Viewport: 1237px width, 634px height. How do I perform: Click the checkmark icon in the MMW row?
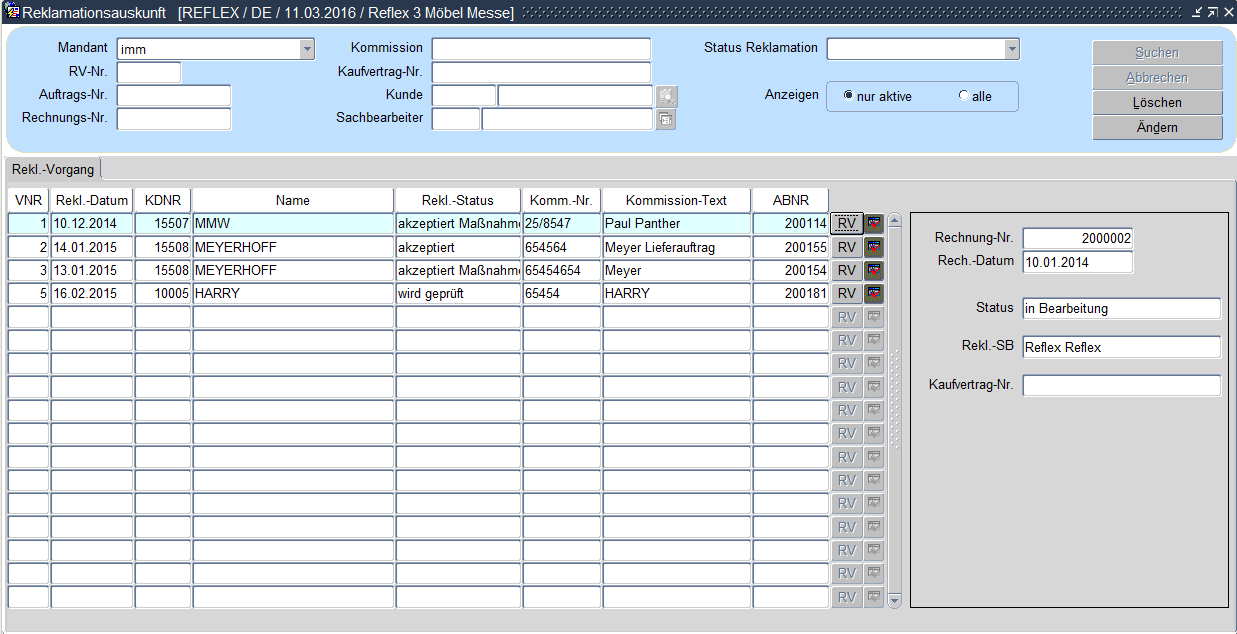[874, 223]
